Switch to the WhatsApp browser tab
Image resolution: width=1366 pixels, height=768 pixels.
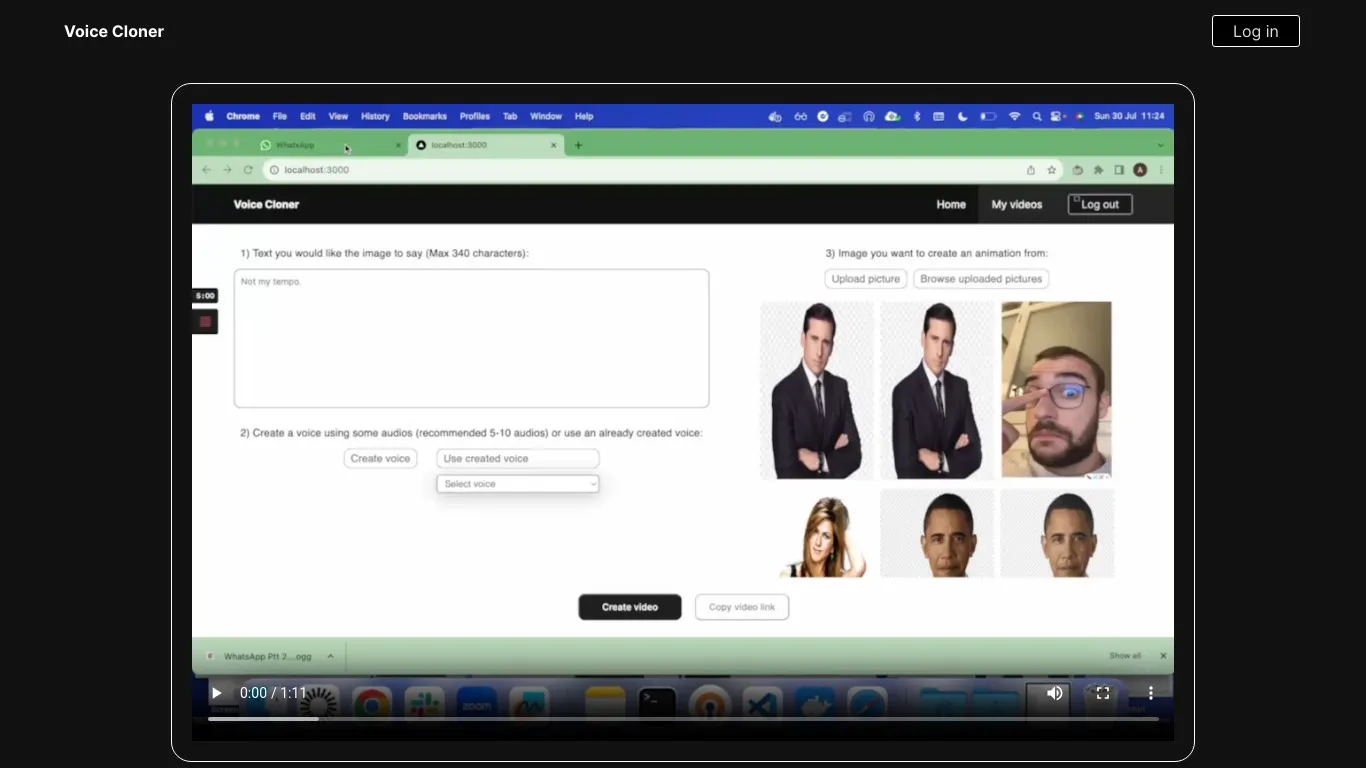pyautogui.click(x=330, y=145)
